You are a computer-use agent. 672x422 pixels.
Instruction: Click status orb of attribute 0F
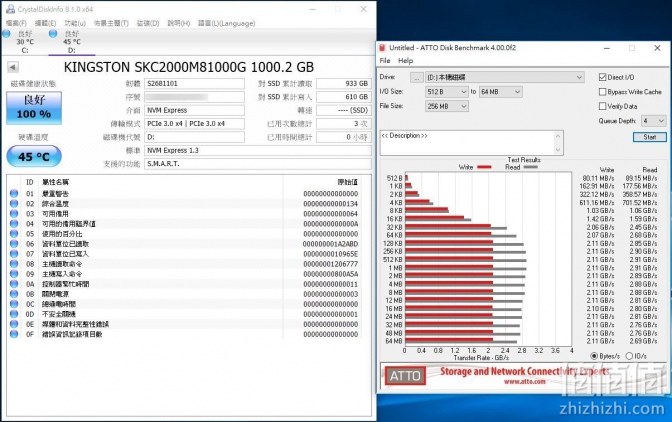pyautogui.click(x=14, y=334)
